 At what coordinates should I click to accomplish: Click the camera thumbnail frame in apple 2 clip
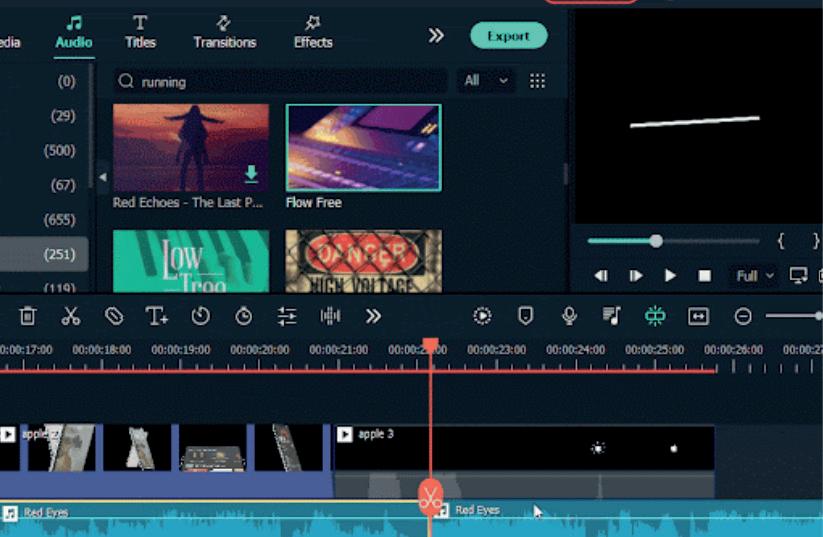pos(213,448)
